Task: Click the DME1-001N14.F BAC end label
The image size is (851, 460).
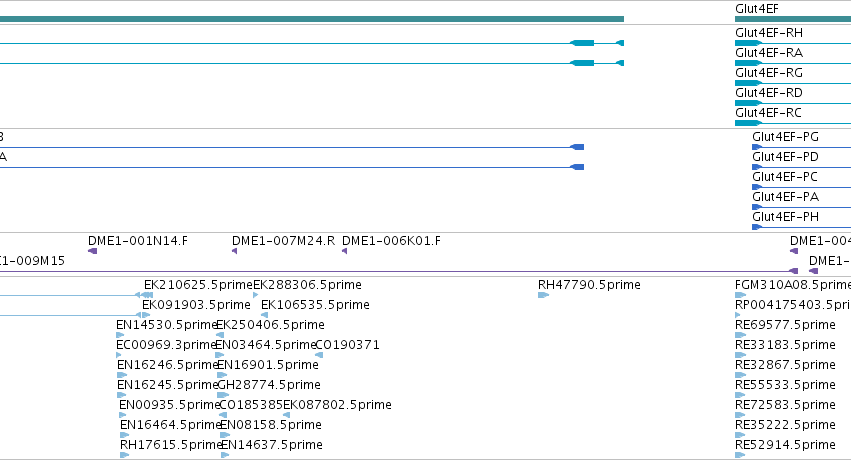Action: [x=138, y=241]
